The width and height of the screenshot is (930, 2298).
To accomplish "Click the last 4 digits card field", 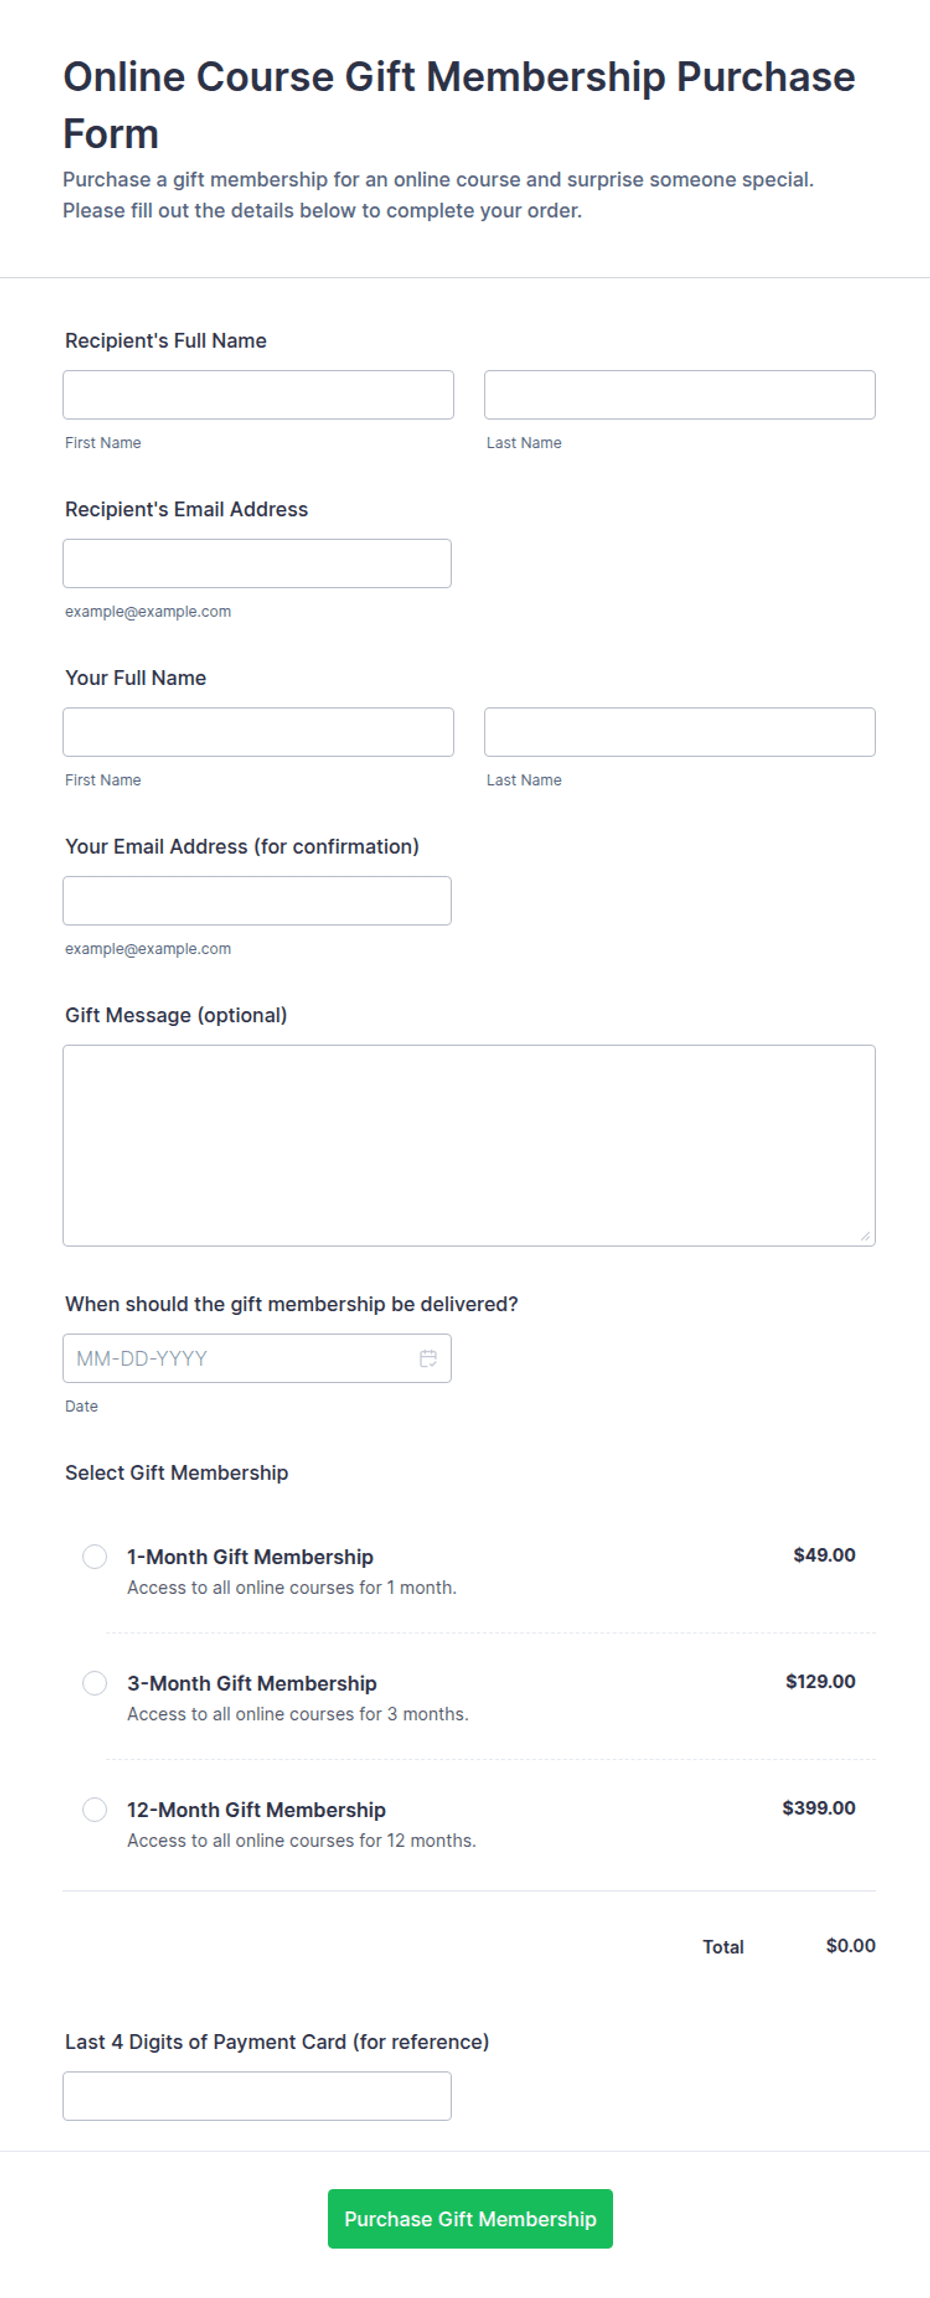I will pos(257,2095).
